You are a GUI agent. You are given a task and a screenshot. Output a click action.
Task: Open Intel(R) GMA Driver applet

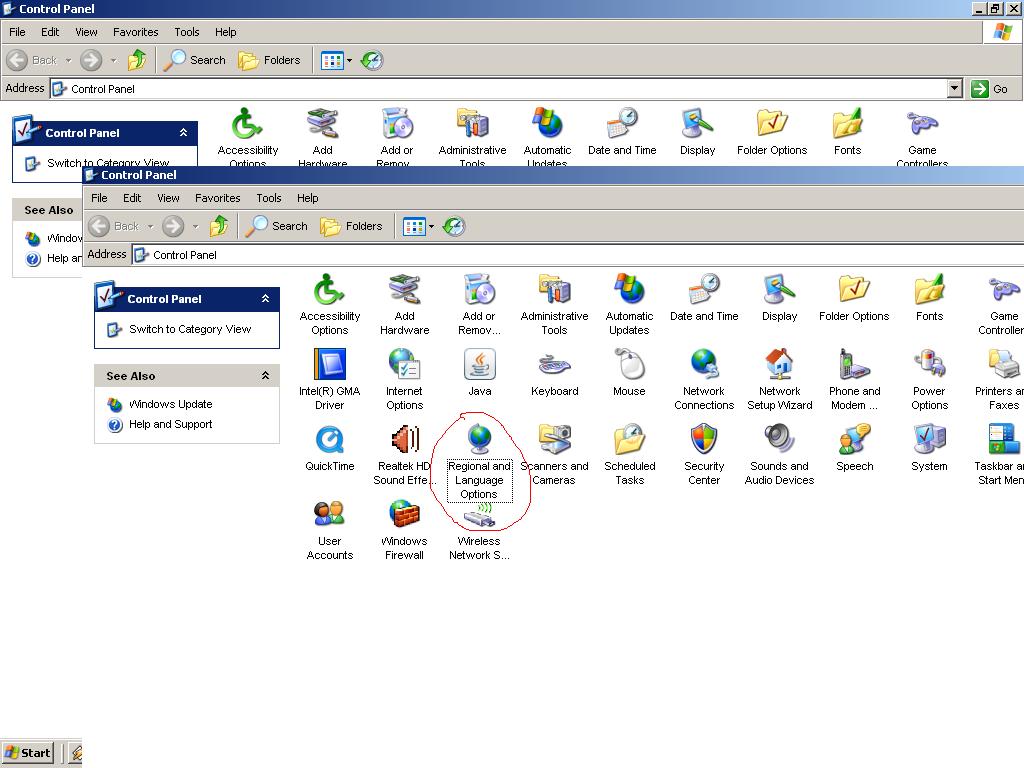click(329, 379)
